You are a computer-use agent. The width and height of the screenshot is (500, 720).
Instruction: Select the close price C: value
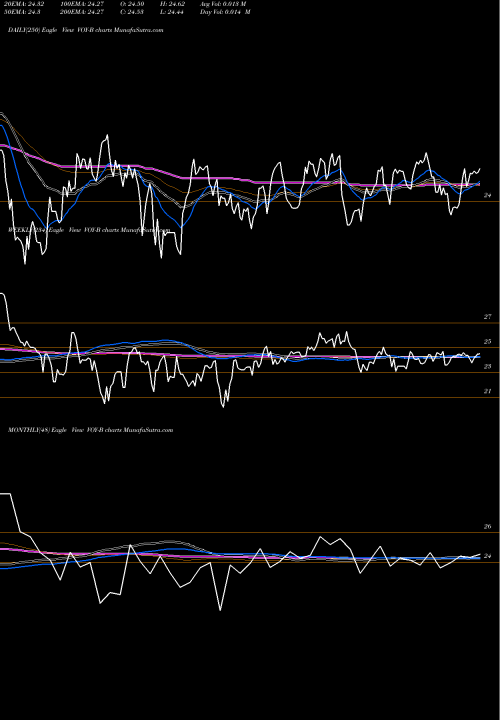point(132,12)
